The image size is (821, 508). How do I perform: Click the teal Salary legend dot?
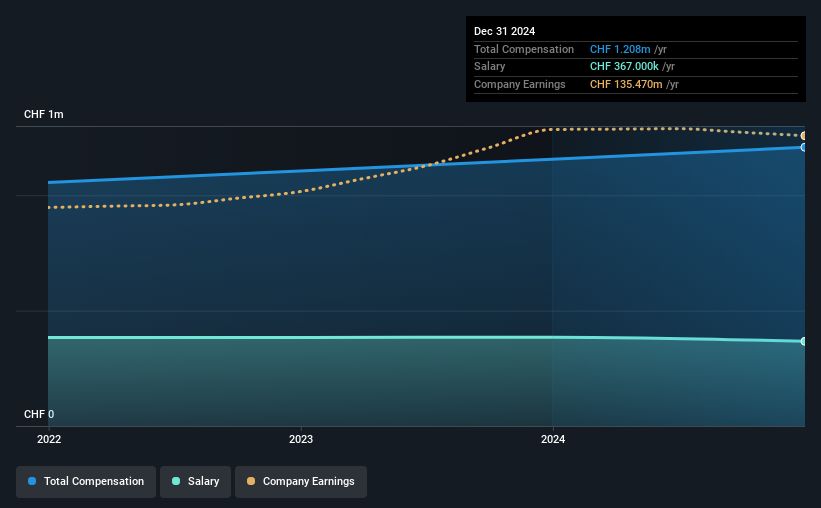pyautogui.click(x=176, y=481)
